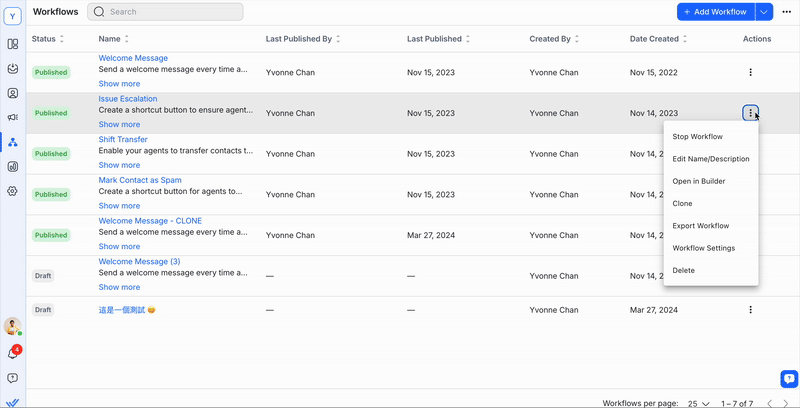The width and height of the screenshot is (800, 408).
Task: Choose Export Workflow in the context menu
Action: (x=700, y=226)
